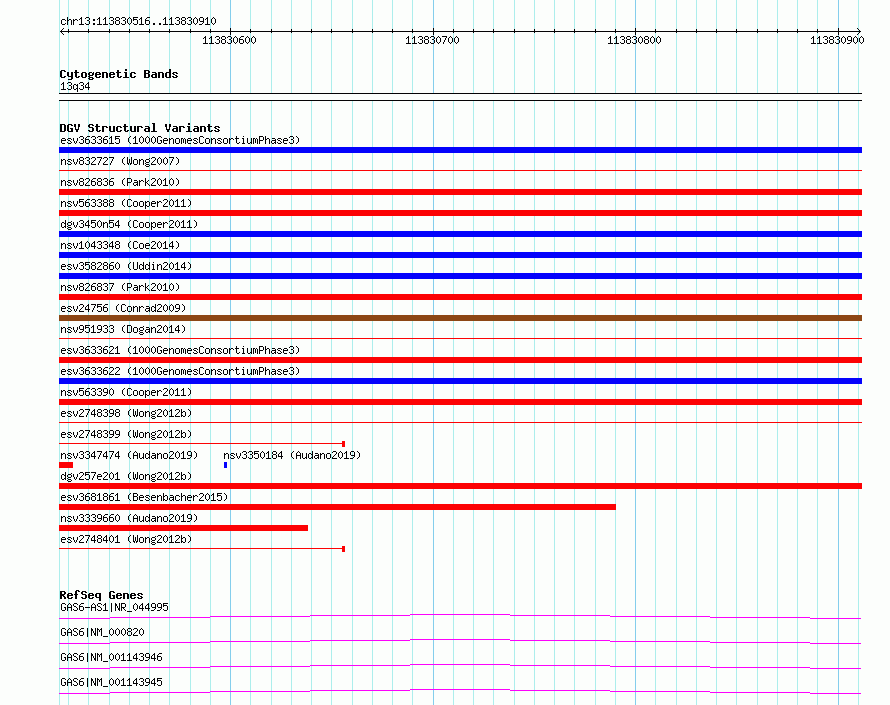Click the nsv826836 (Park2010) label
The width and height of the screenshot is (890, 705).
tap(120, 182)
